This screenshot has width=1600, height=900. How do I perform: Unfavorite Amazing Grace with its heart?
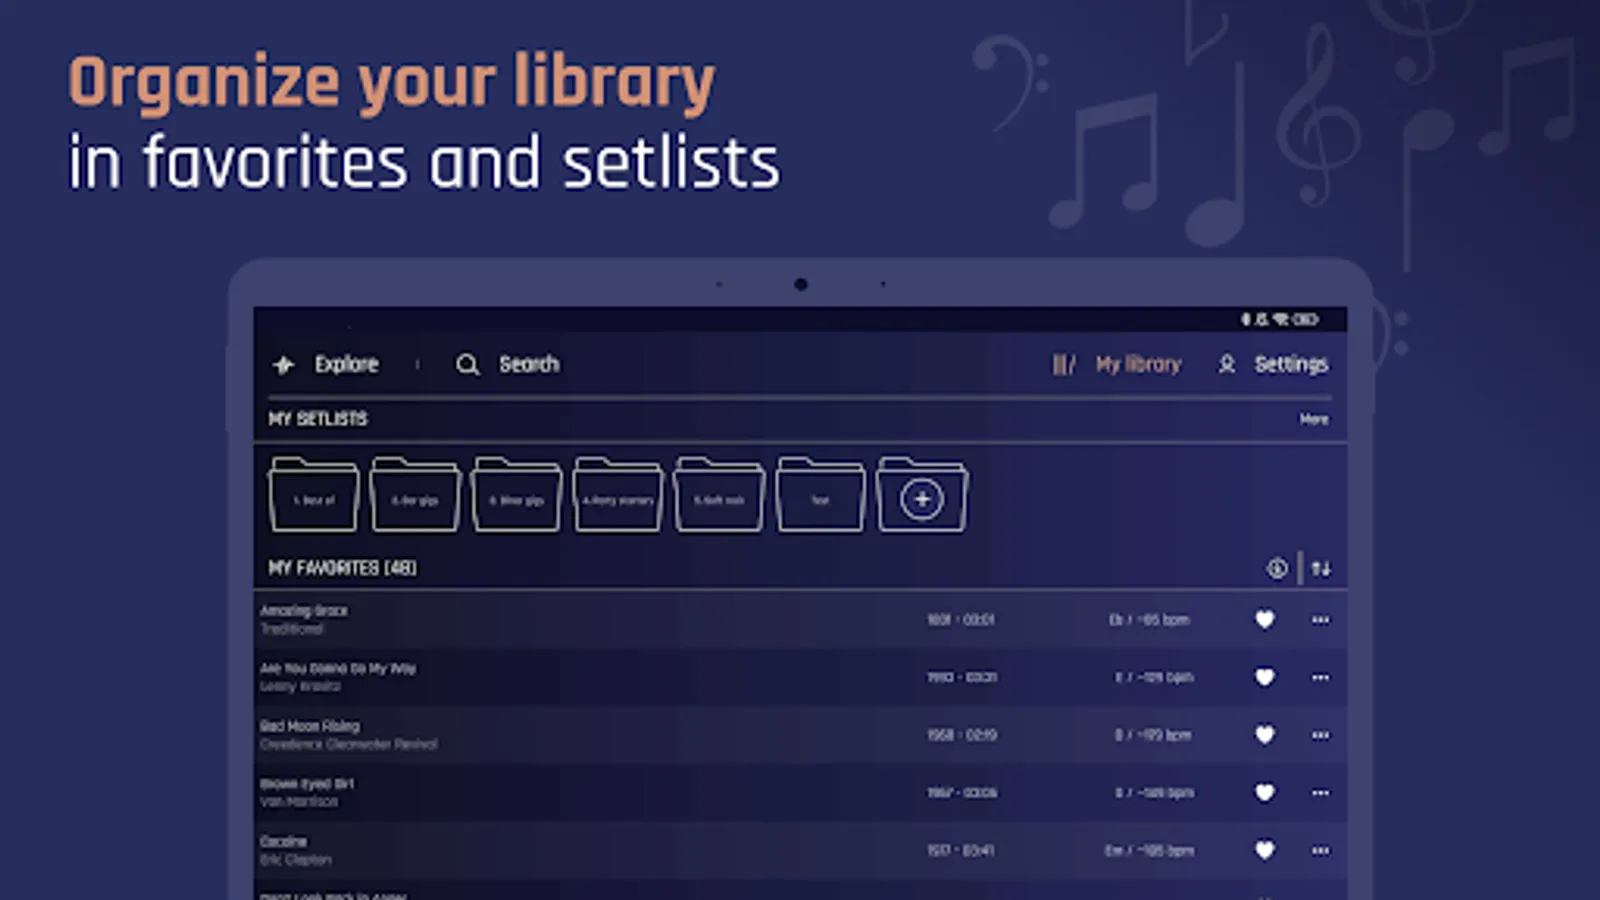(x=1265, y=620)
